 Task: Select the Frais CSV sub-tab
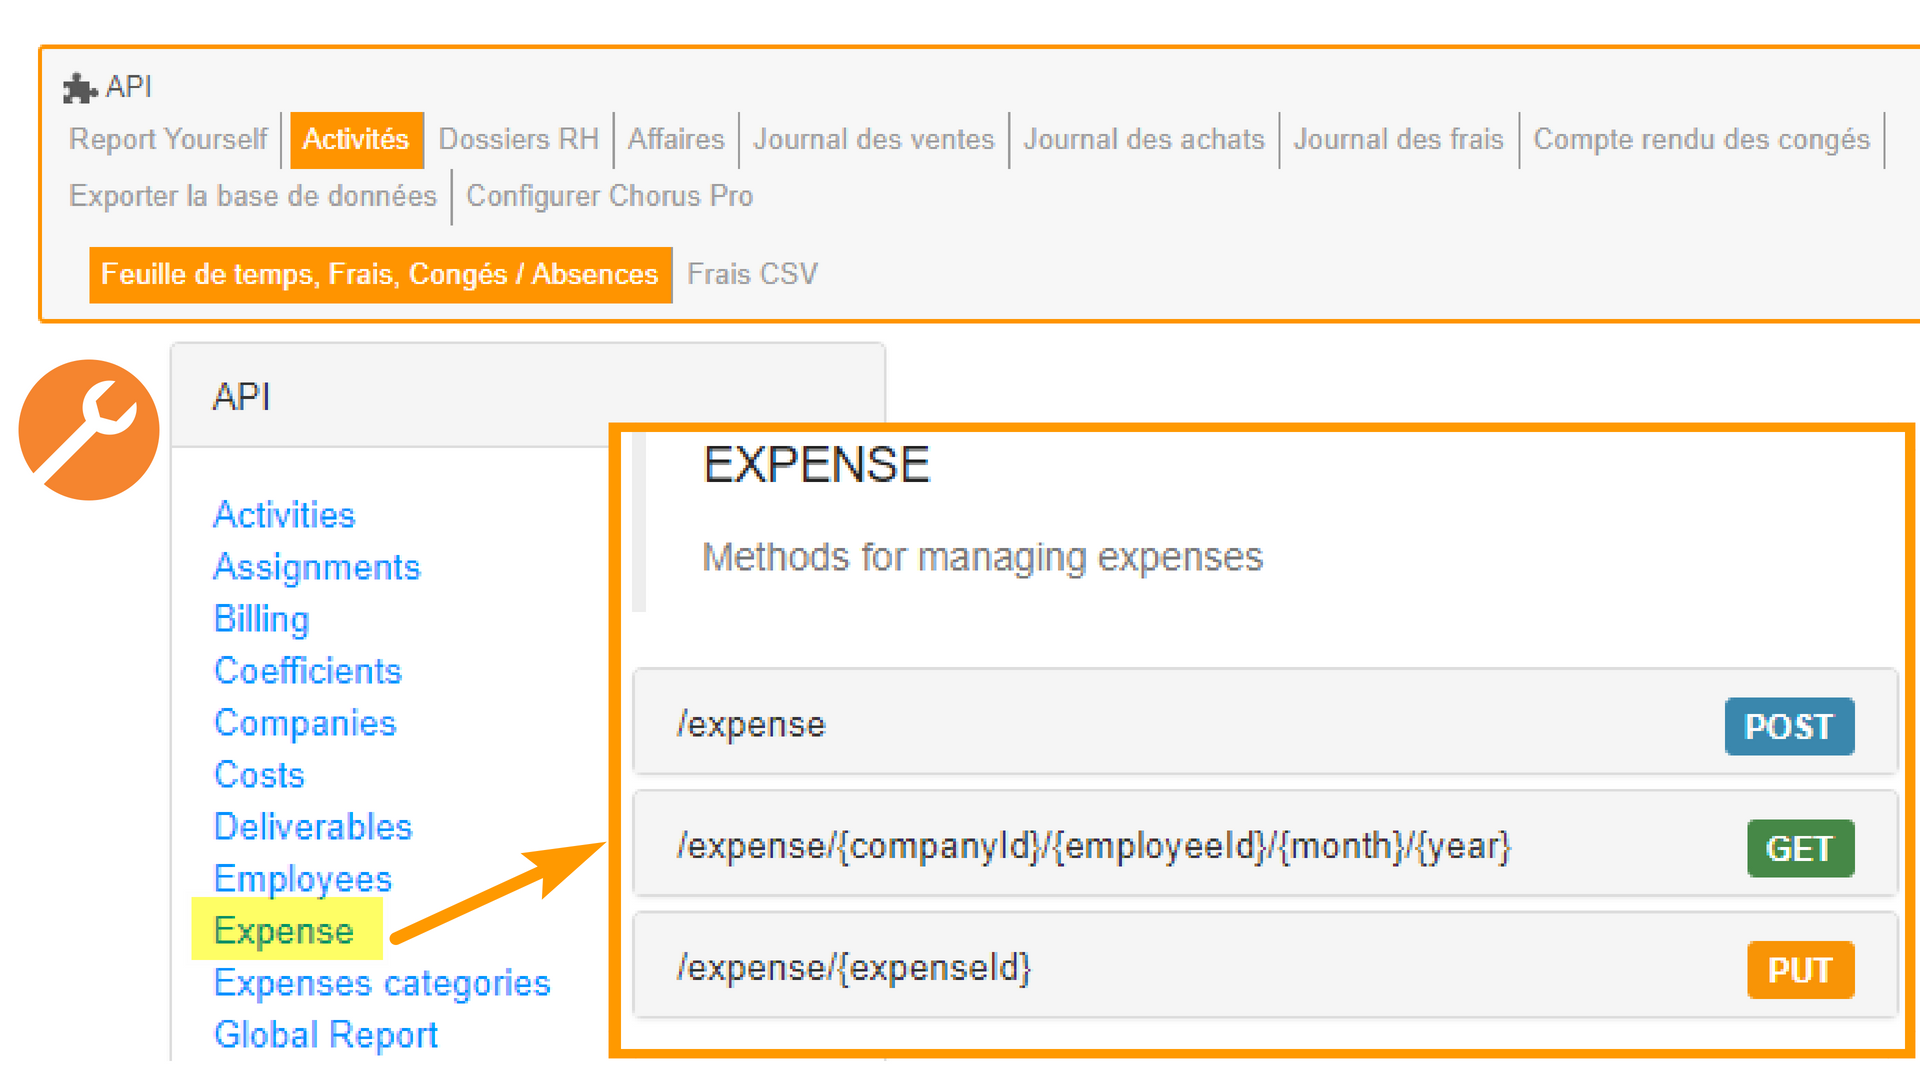[752, 275]
